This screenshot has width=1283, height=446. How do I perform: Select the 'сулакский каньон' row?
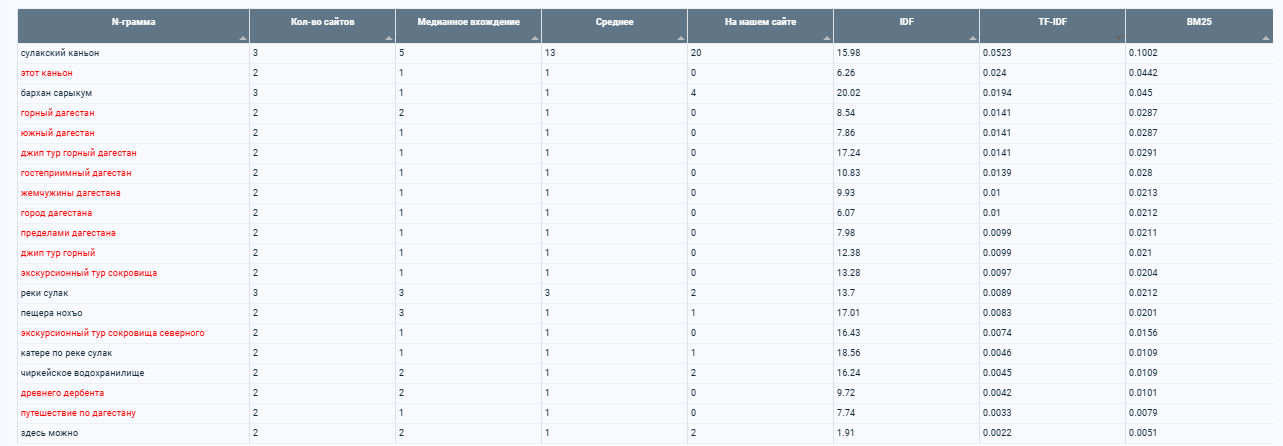640,52
